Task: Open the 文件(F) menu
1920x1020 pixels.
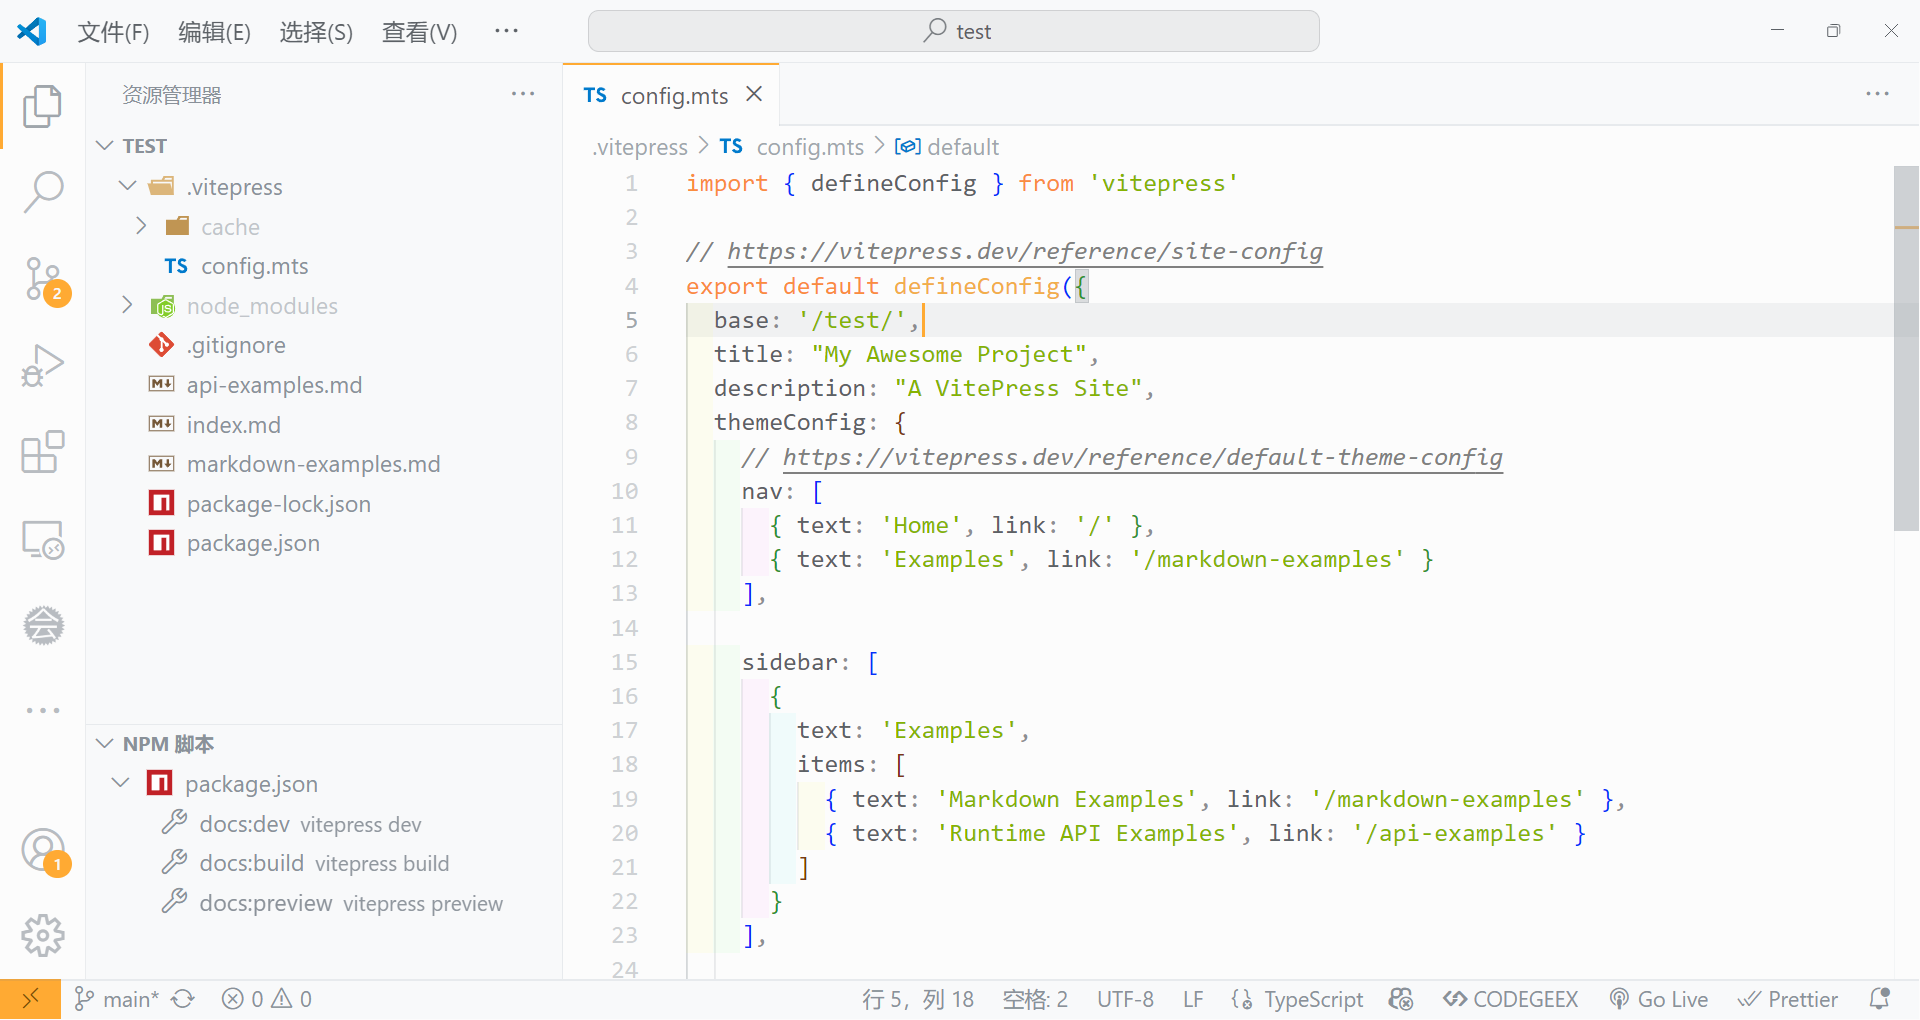Action: 113,32
